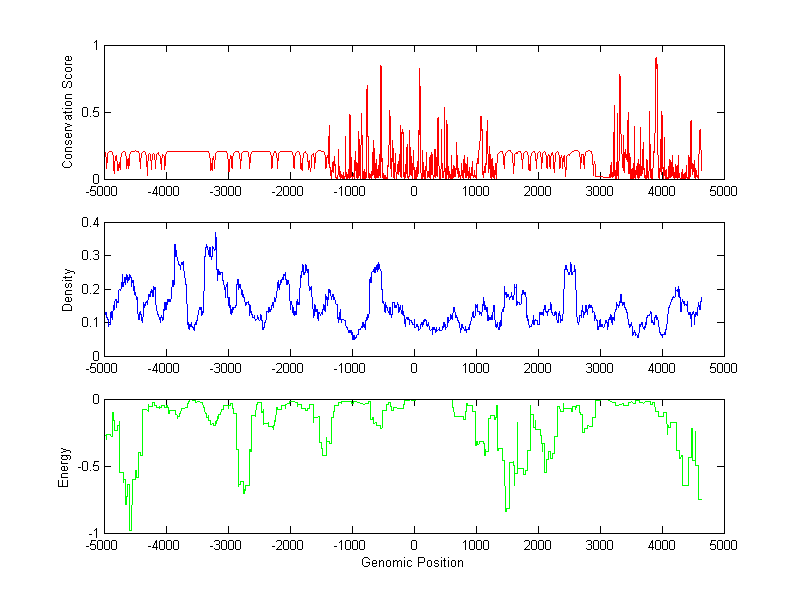Select the blue Density peak near position -3900
The width and height of the screenshot is (800, 599).
(175, 245)
